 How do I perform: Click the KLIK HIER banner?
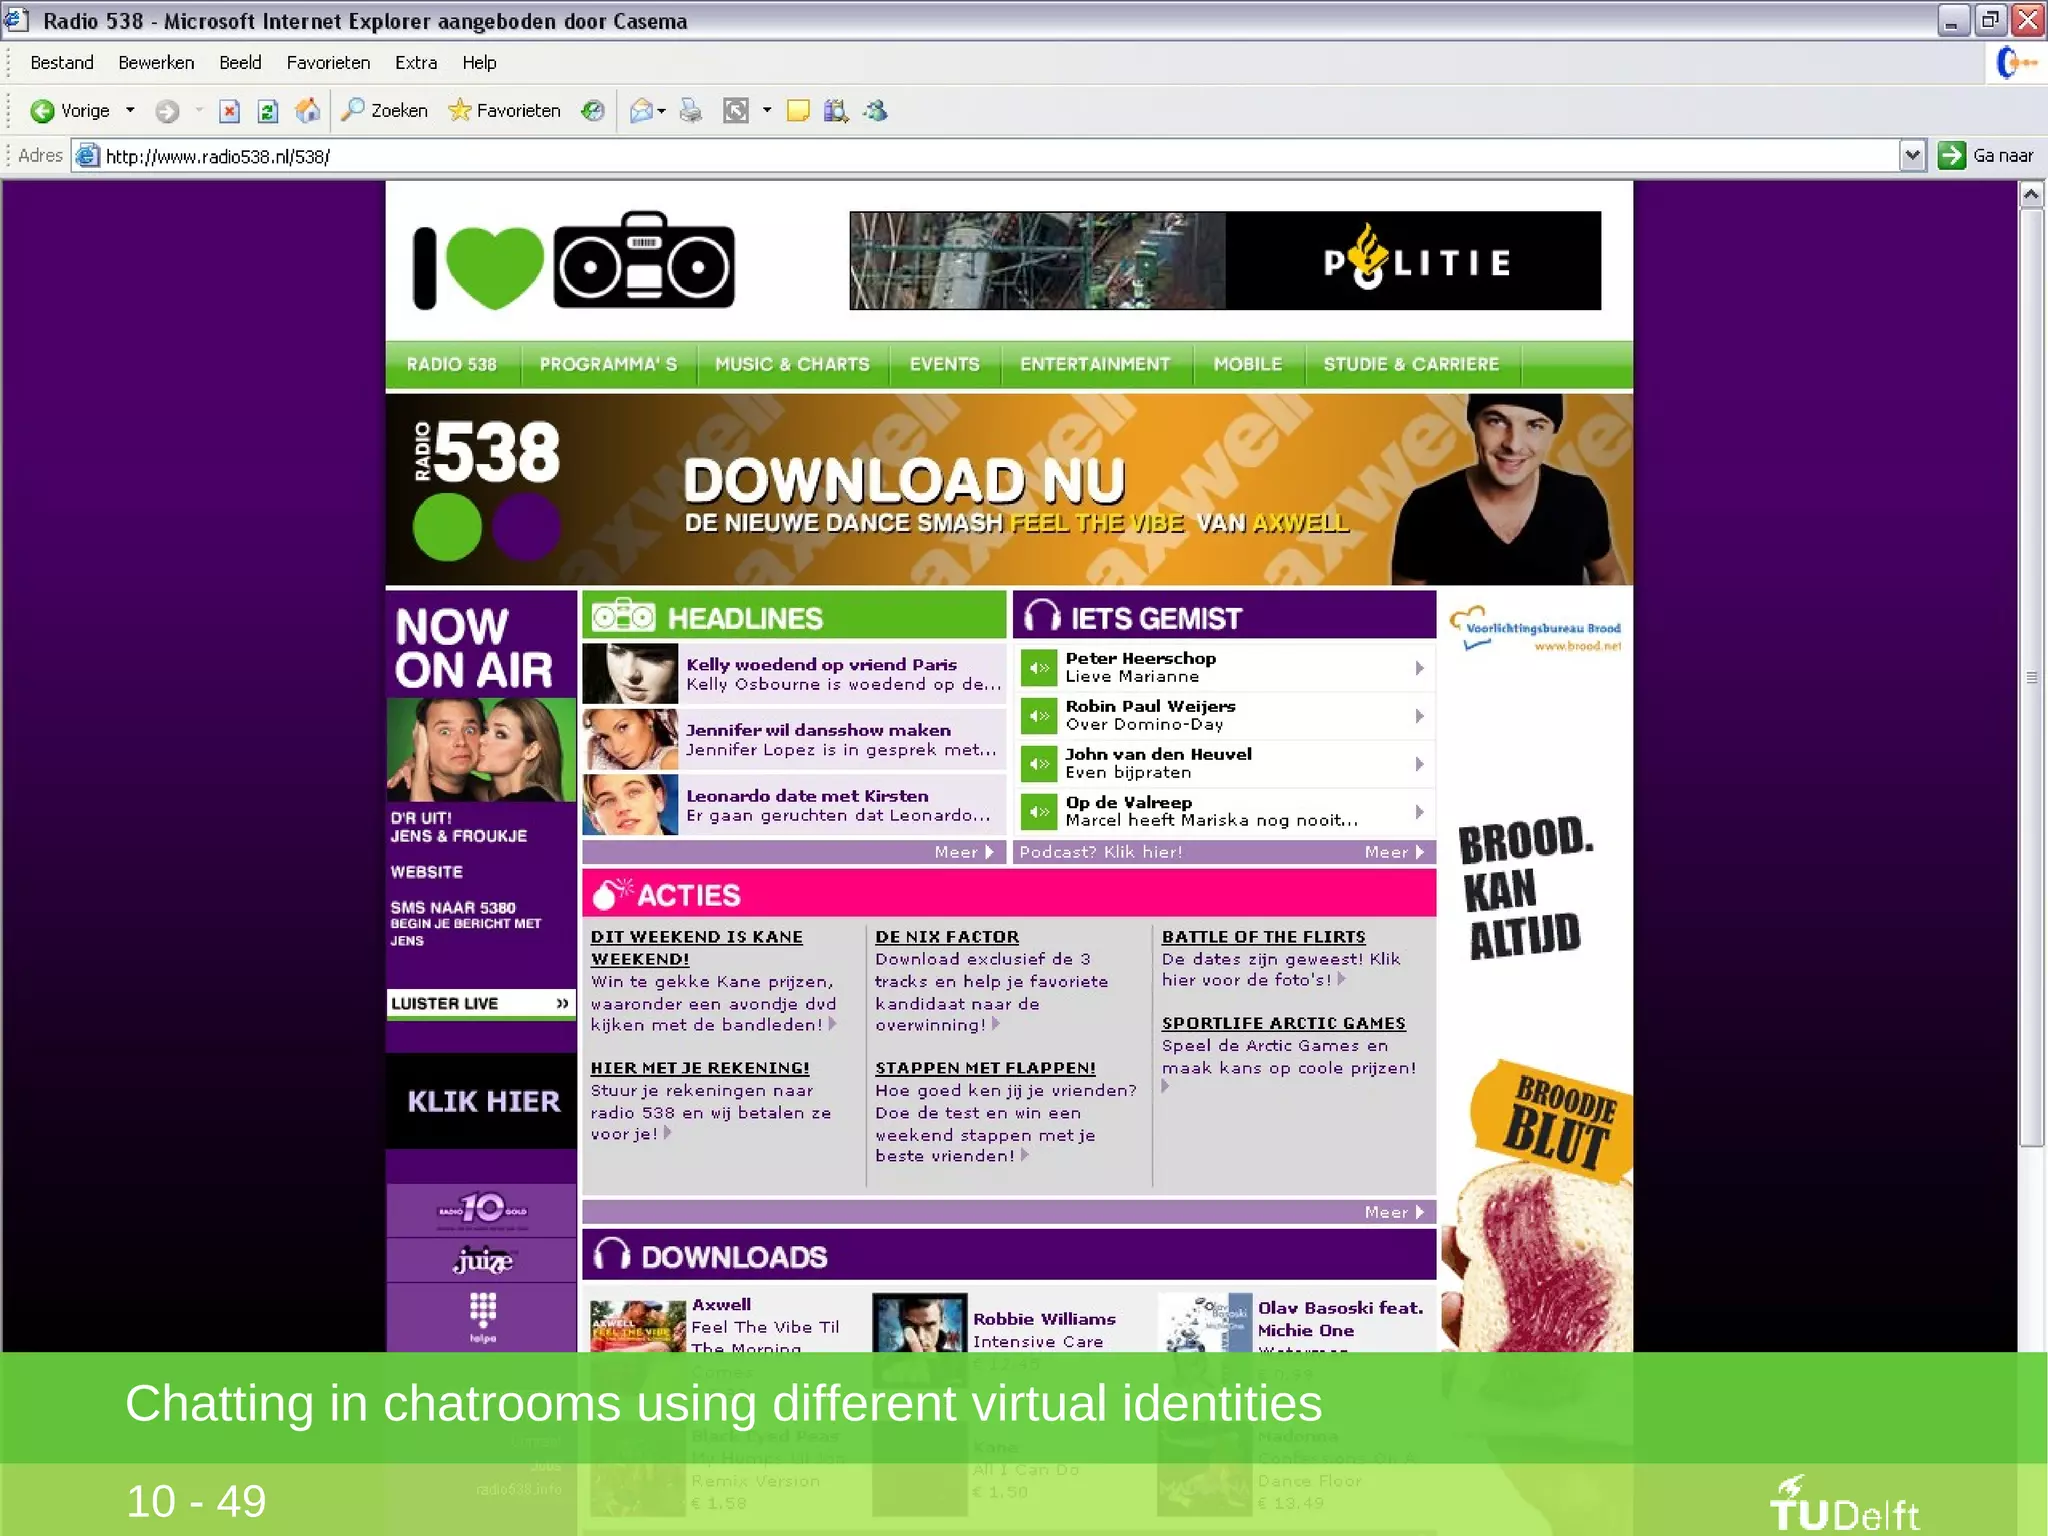482,1101
